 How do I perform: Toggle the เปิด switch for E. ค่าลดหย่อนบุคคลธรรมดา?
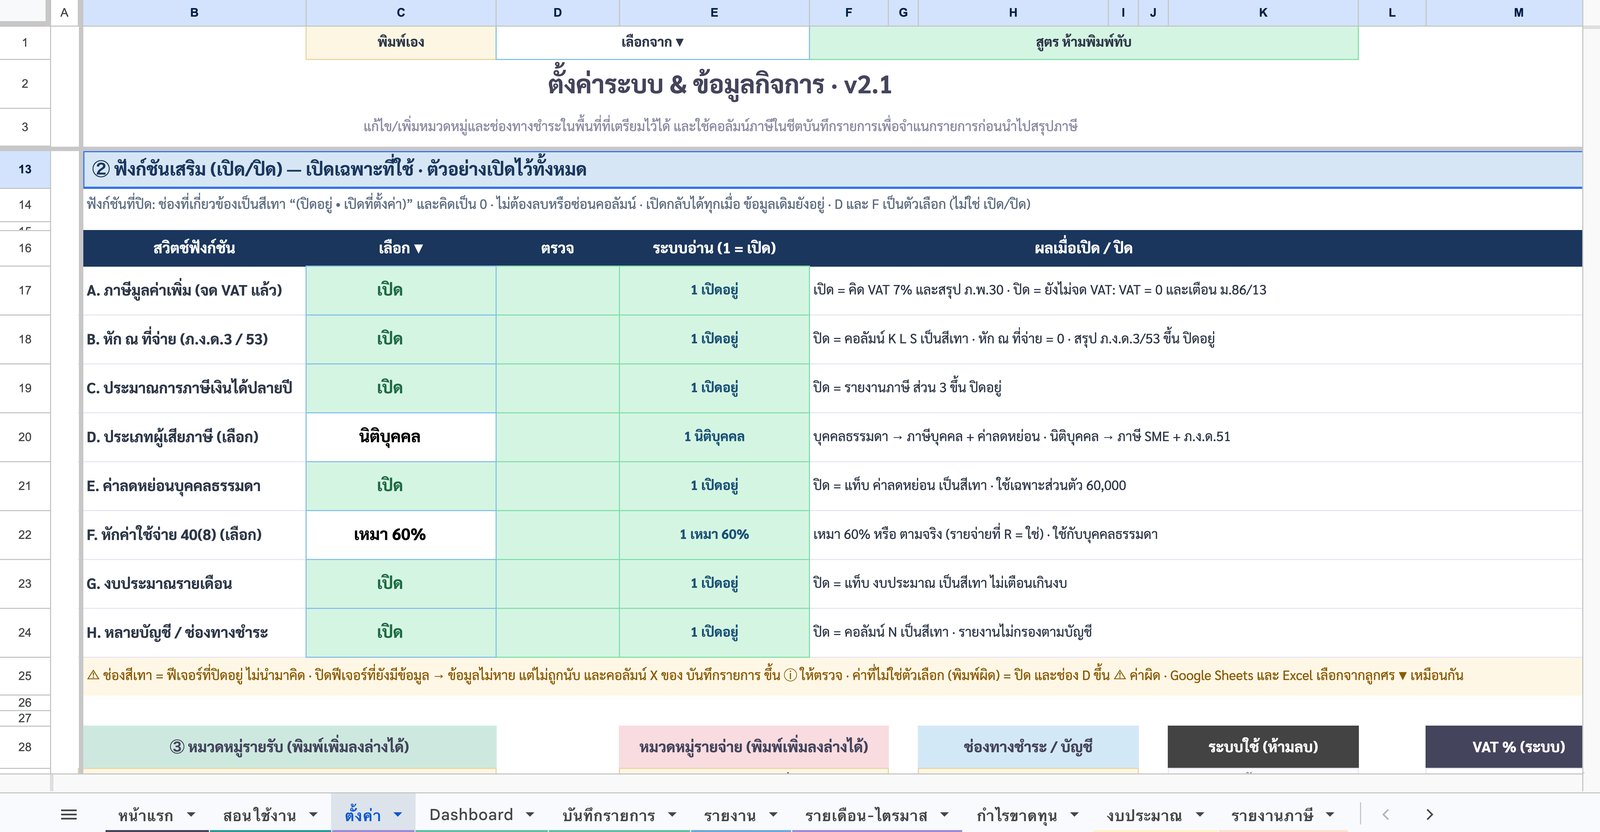pos(401,486)
